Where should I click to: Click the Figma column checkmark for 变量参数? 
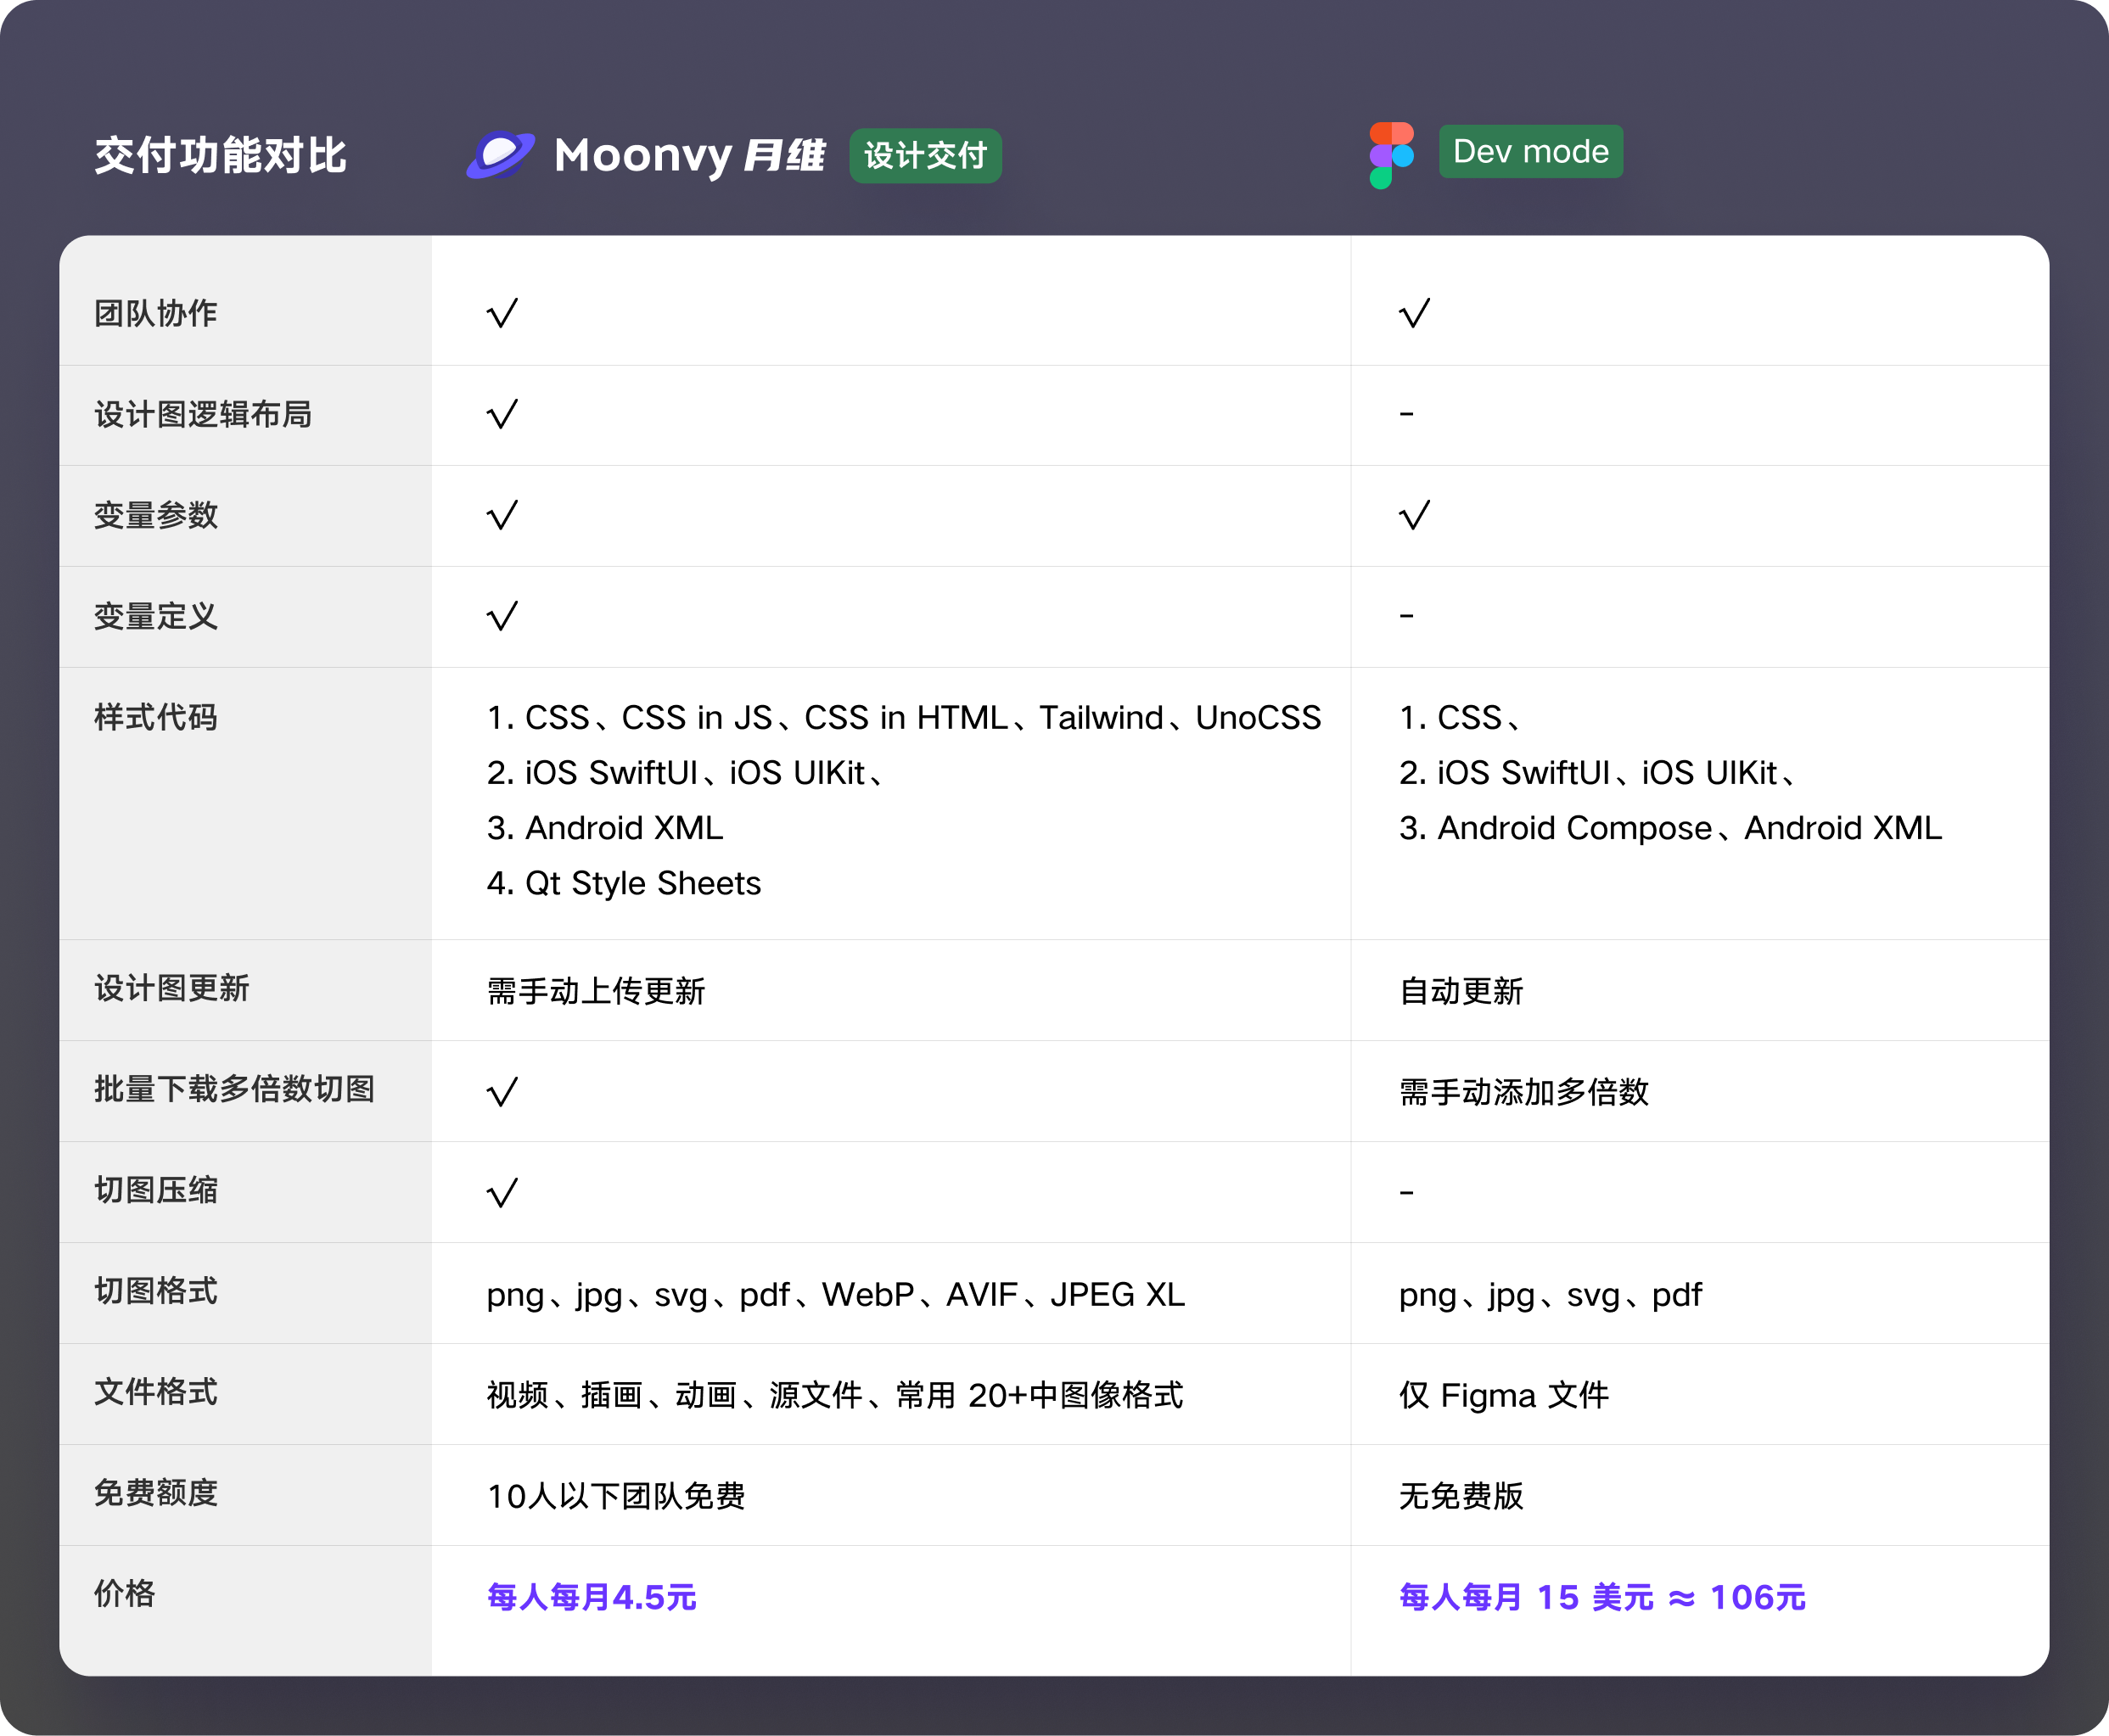(1414, 515)
